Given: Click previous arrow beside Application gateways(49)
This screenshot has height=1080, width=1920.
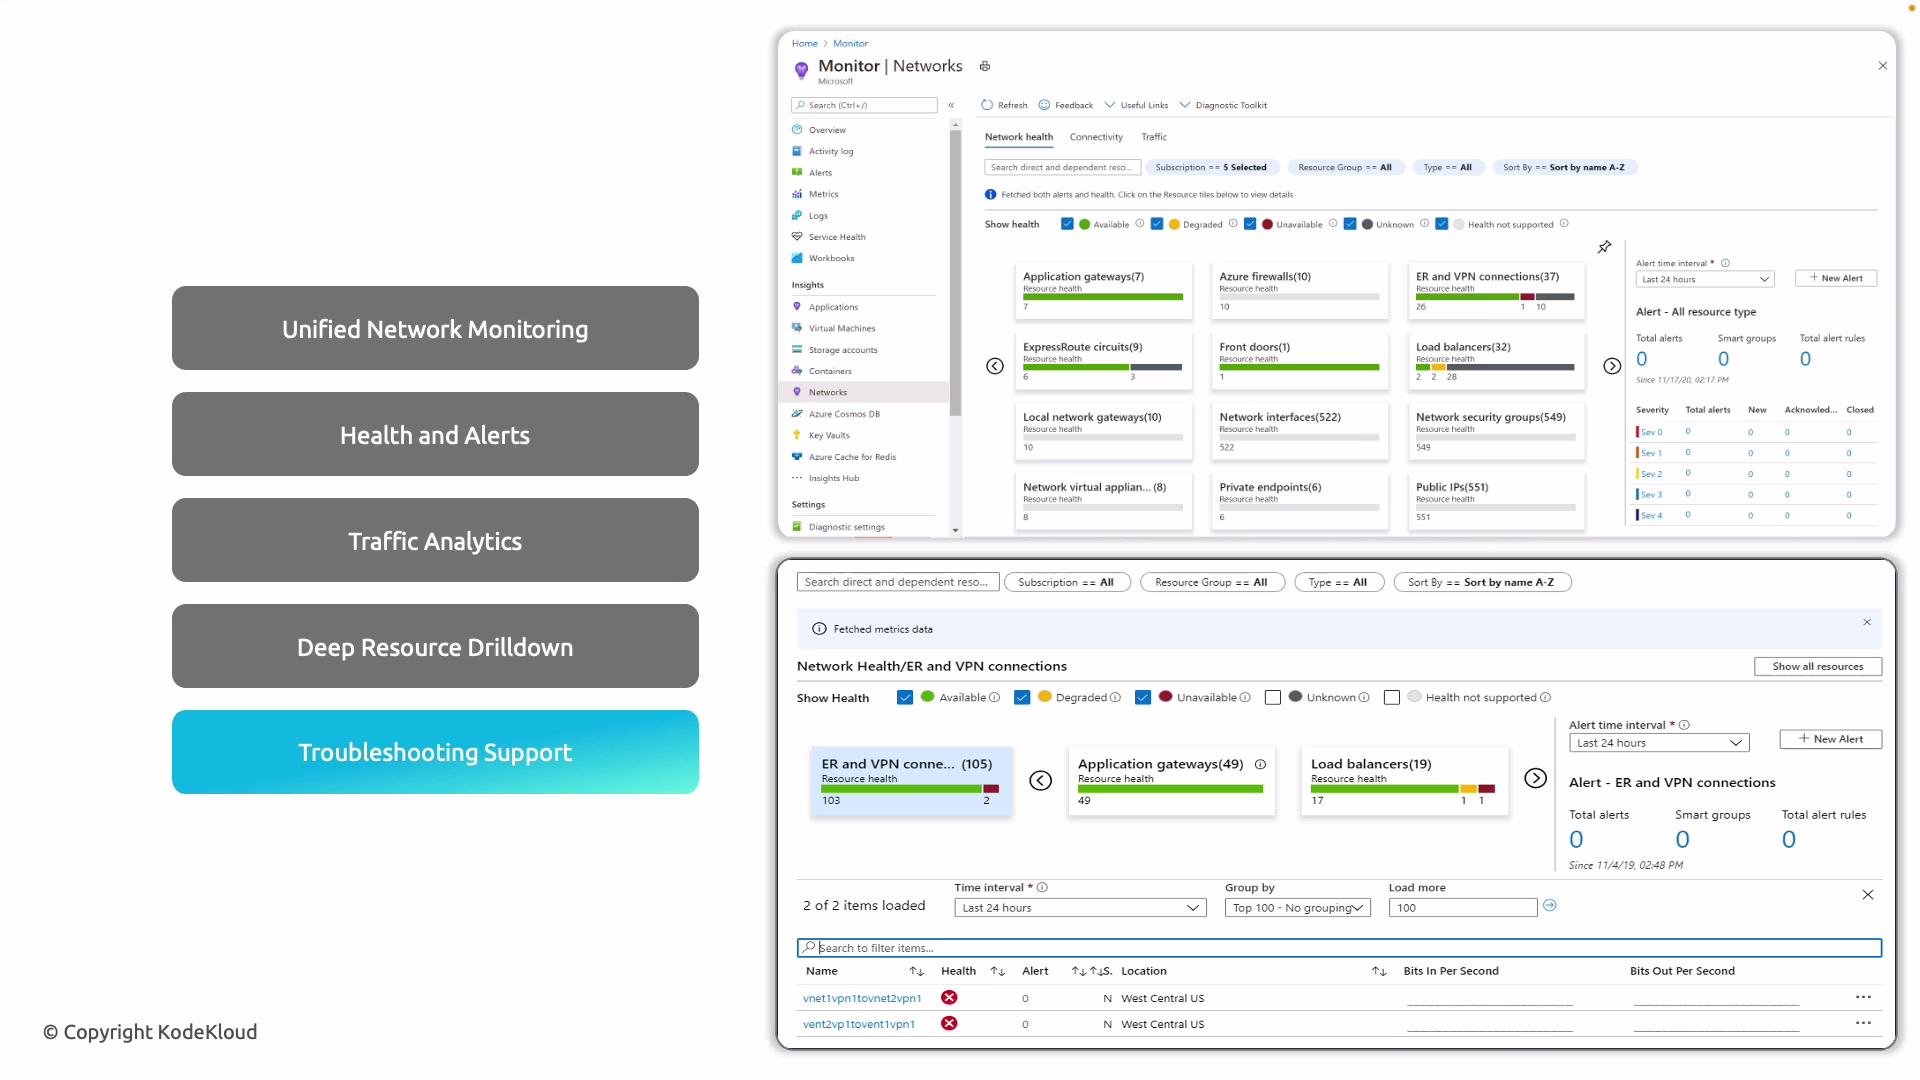Looking at the screenshot, I should point(1041,781).
